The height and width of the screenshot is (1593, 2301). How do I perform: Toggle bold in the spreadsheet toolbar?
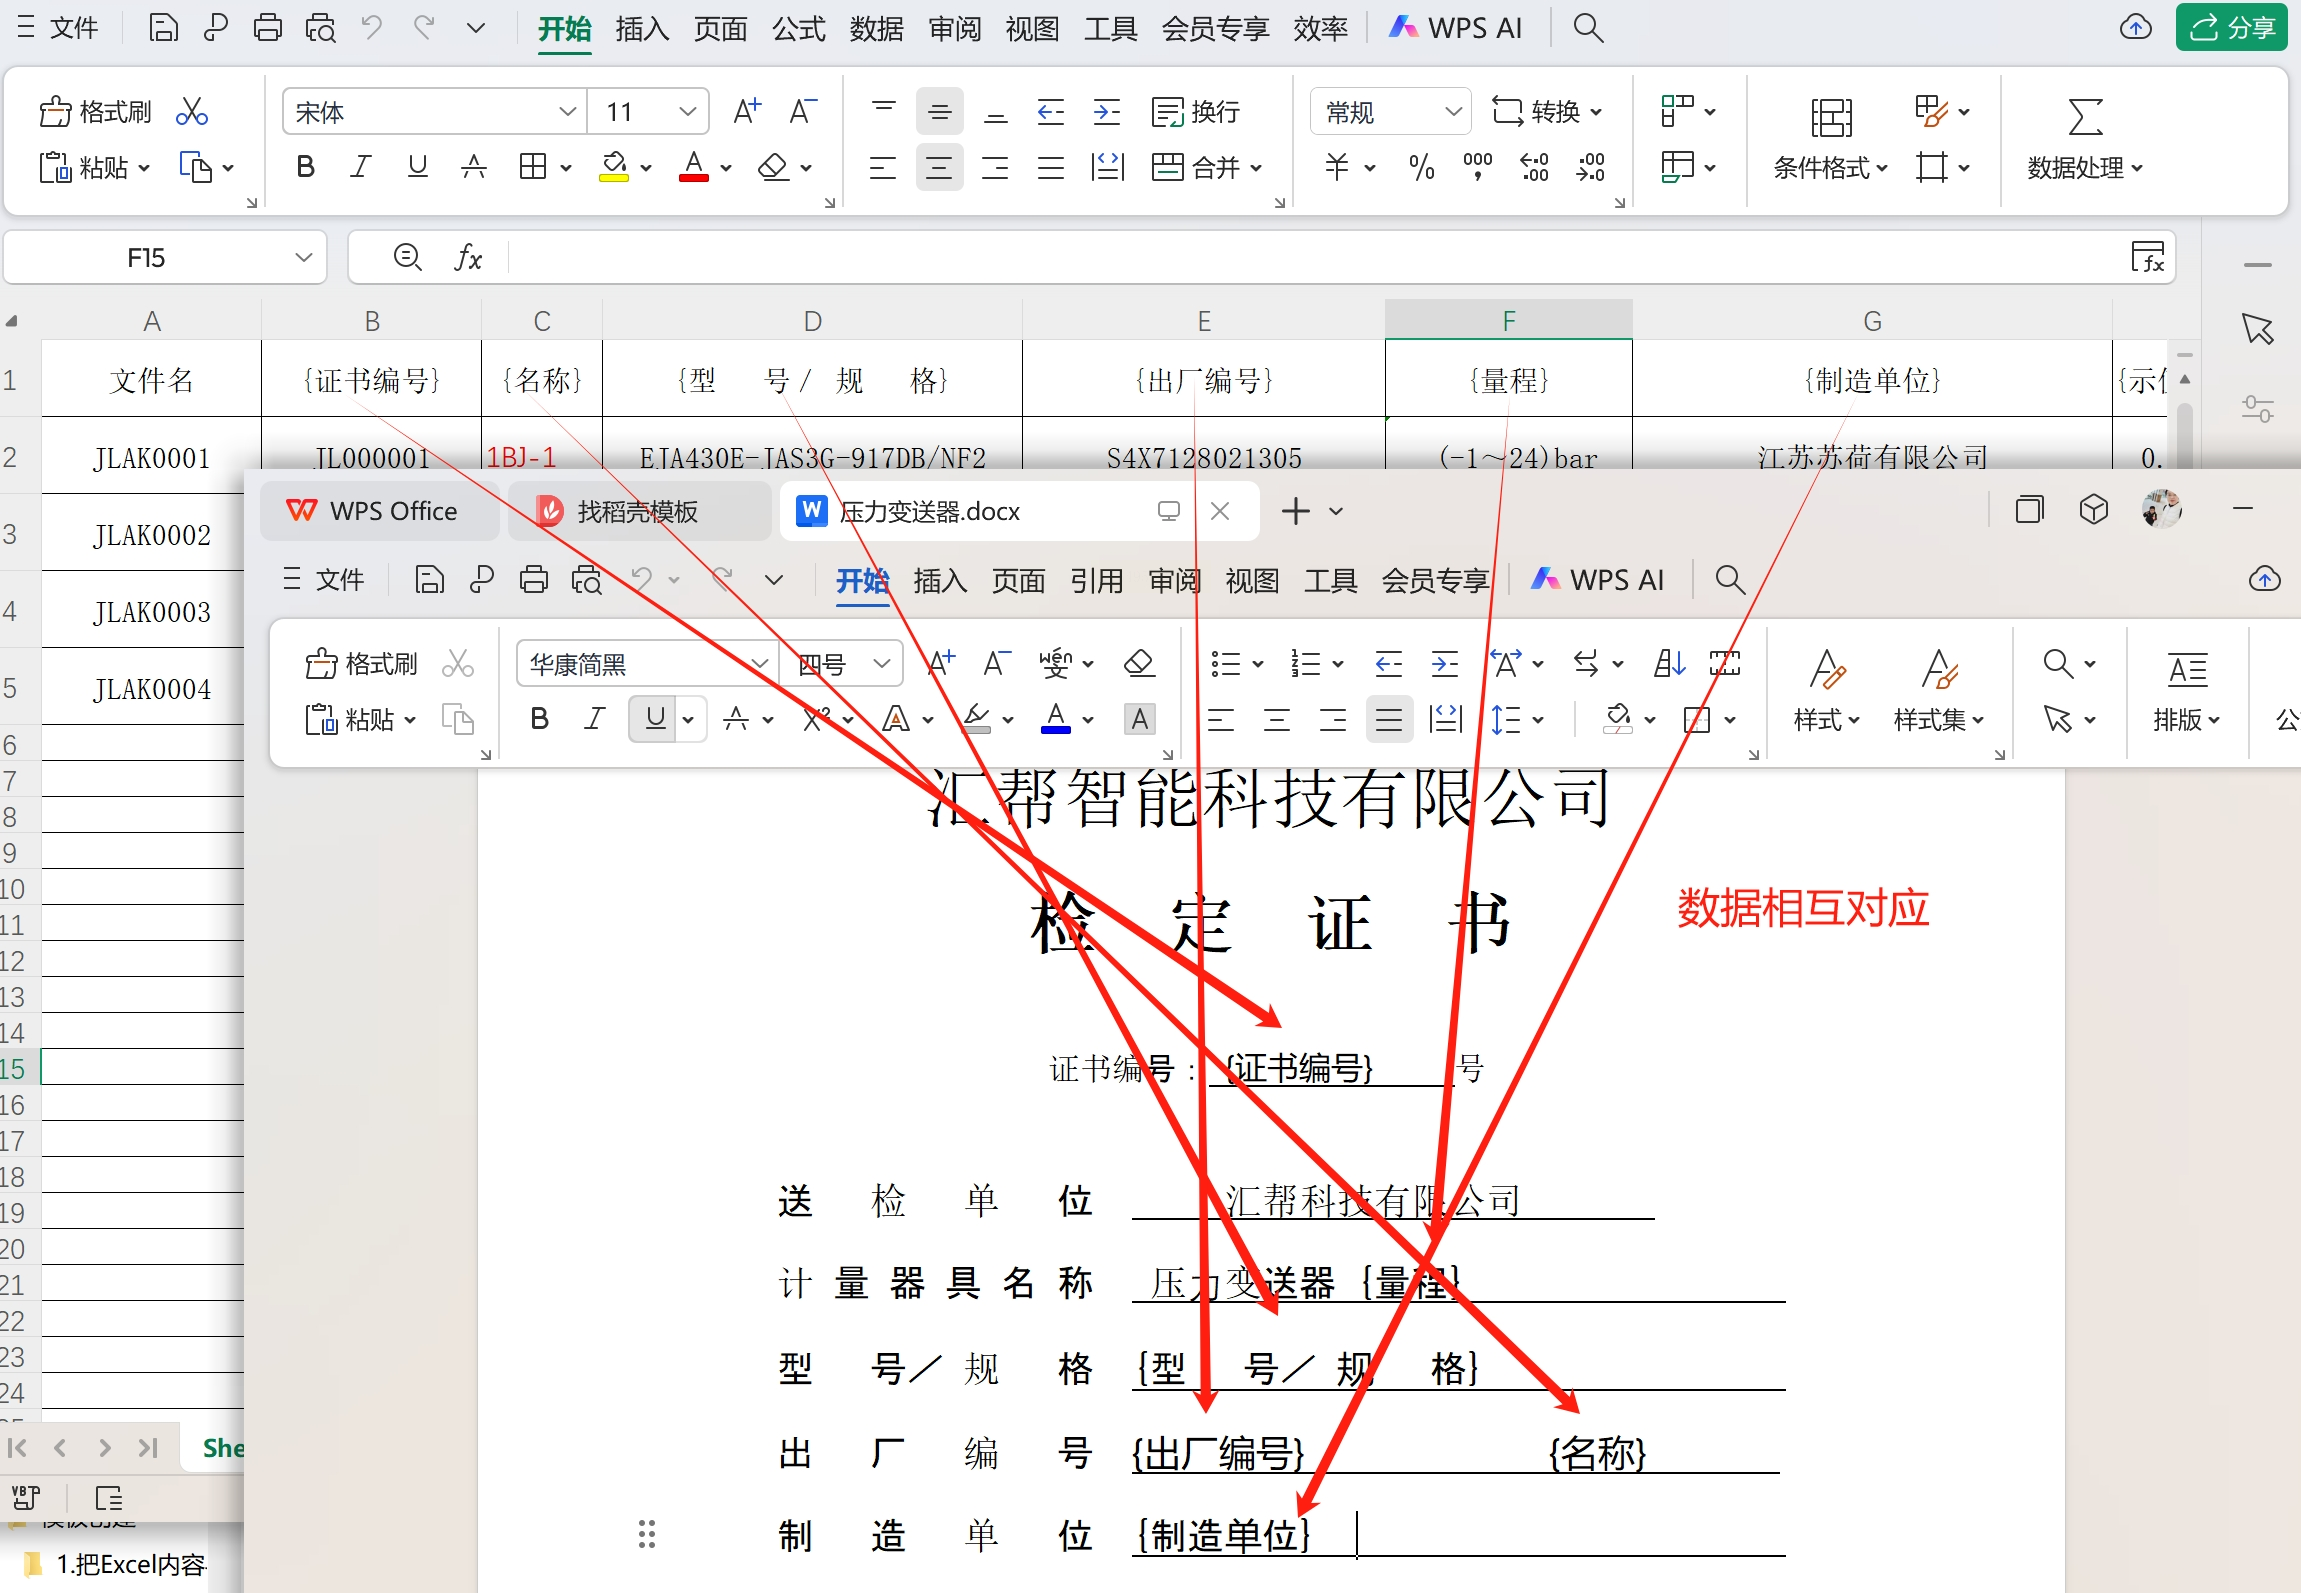pyautogui.click(x=306, y=167)
